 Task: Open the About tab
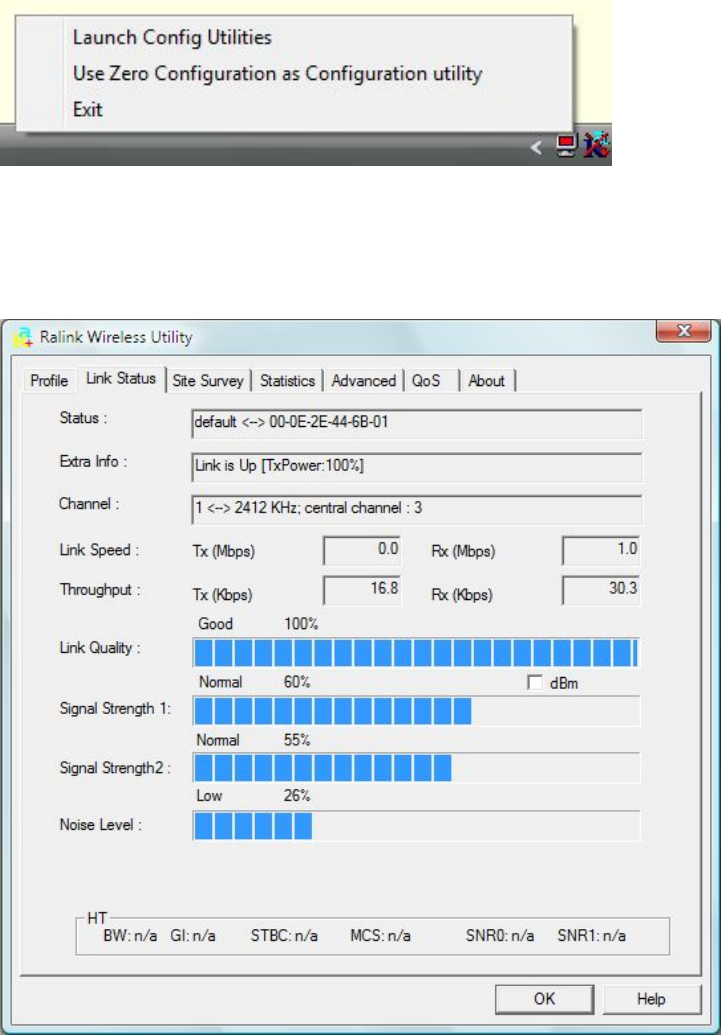point(487,381)
